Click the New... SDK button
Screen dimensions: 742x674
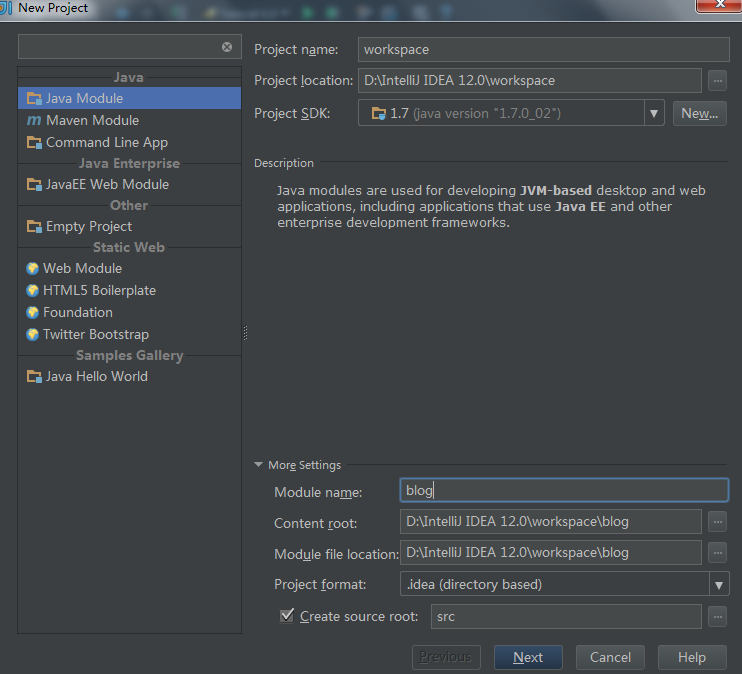coord(699,113)
